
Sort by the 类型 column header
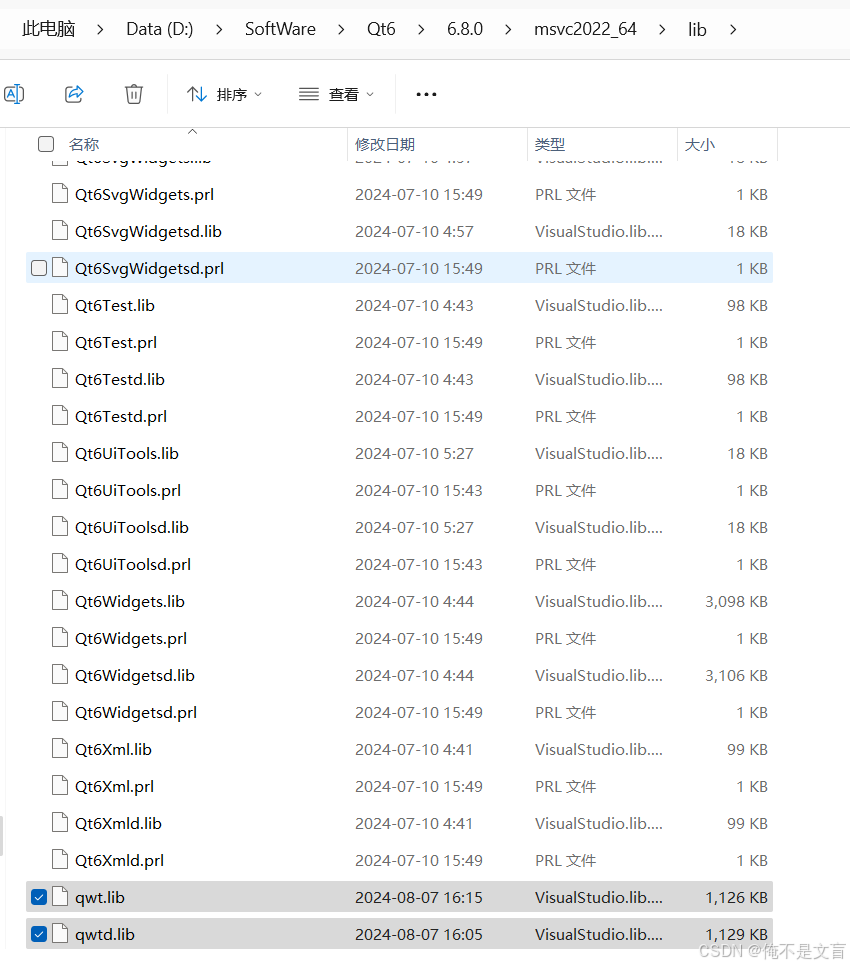(549, 144)
